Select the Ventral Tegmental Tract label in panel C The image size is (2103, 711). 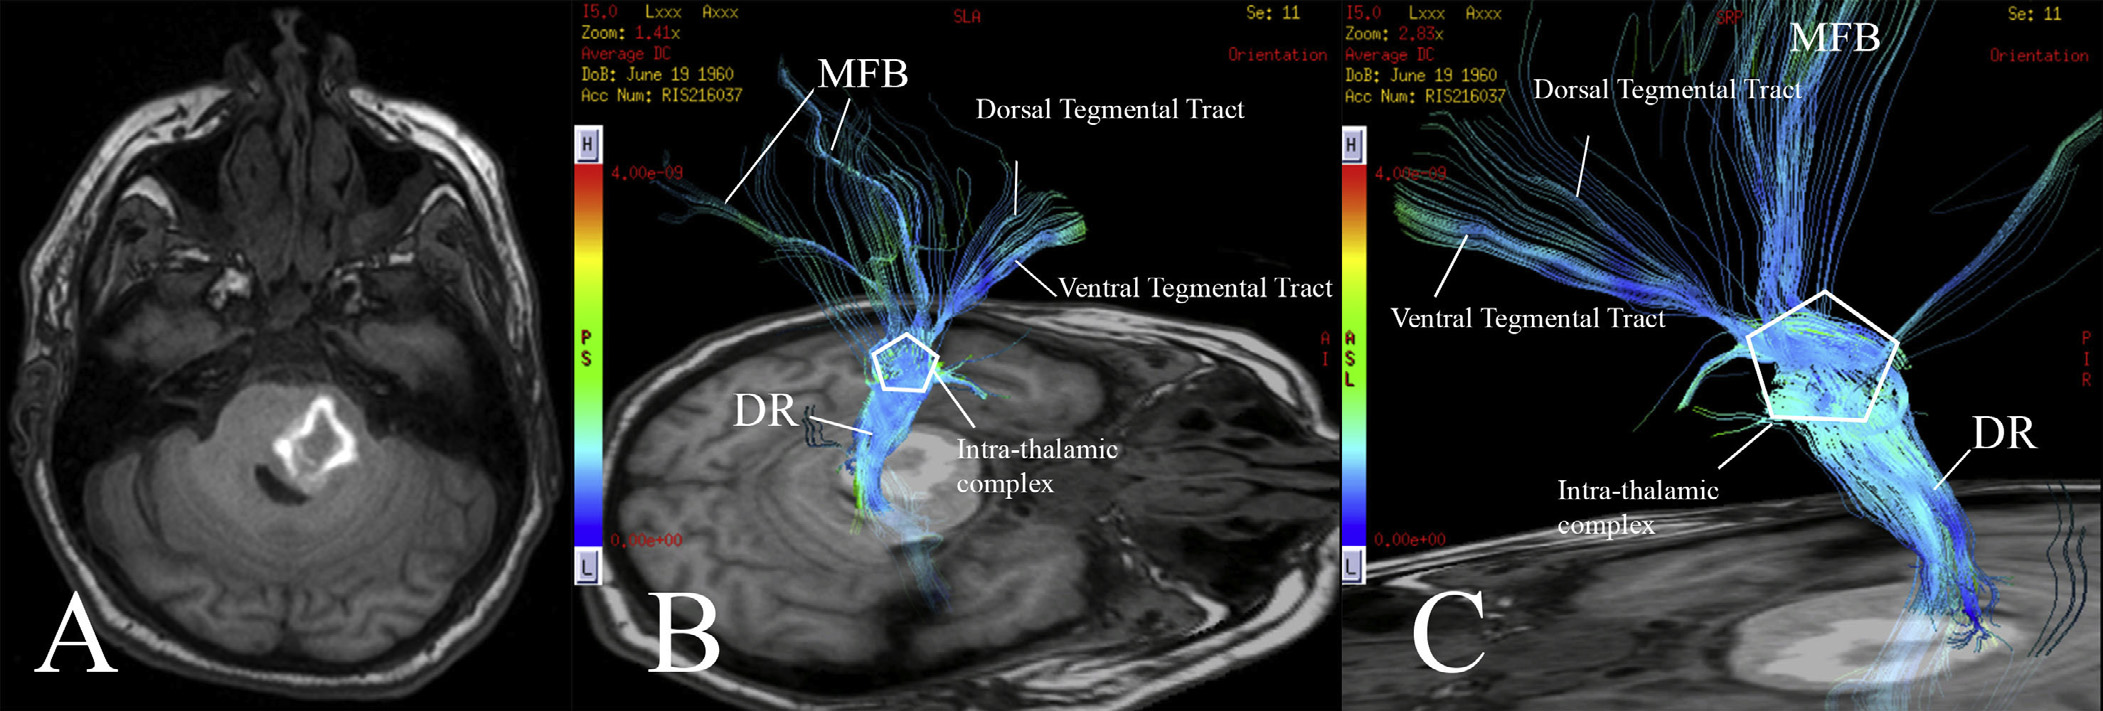click(x=1527, y=319)
